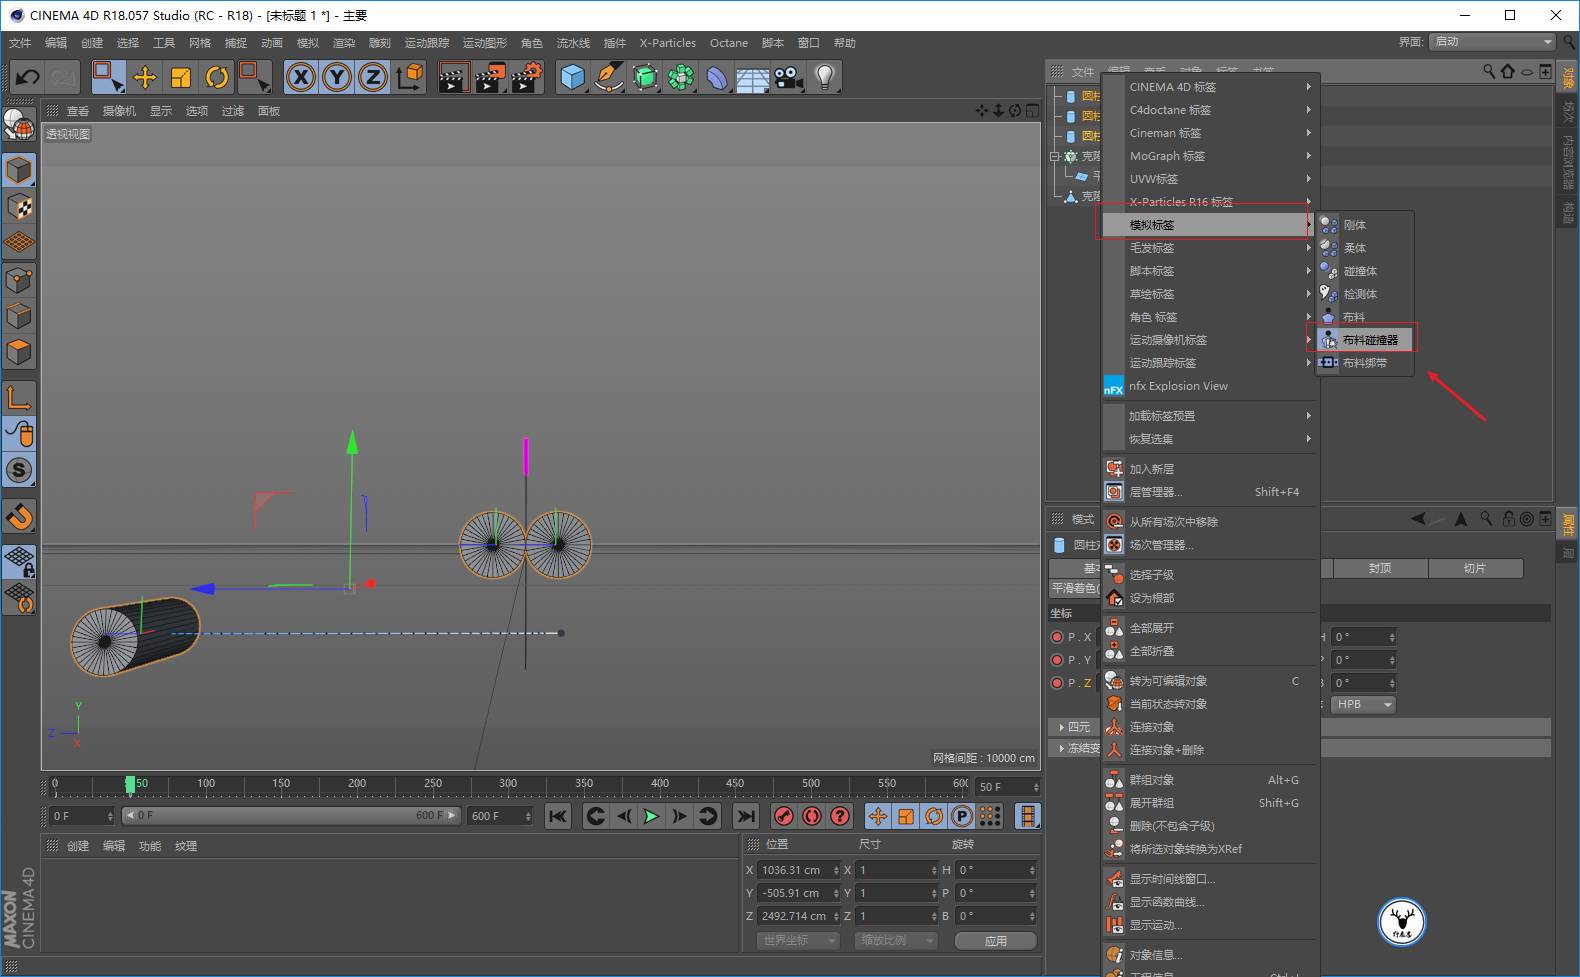Select the spline Pen tool
This screenshot has height=977, width=1580.
609,77
